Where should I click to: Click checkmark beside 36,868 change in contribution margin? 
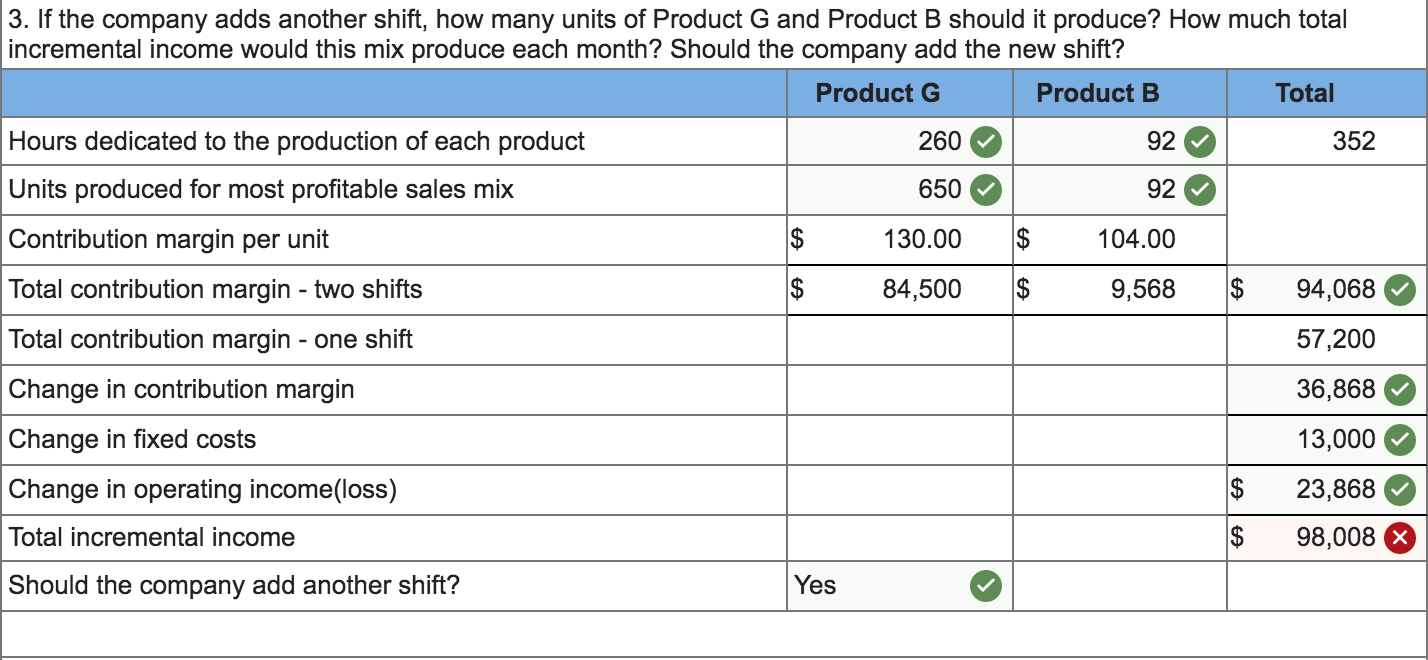click(x=1400, y=389)
